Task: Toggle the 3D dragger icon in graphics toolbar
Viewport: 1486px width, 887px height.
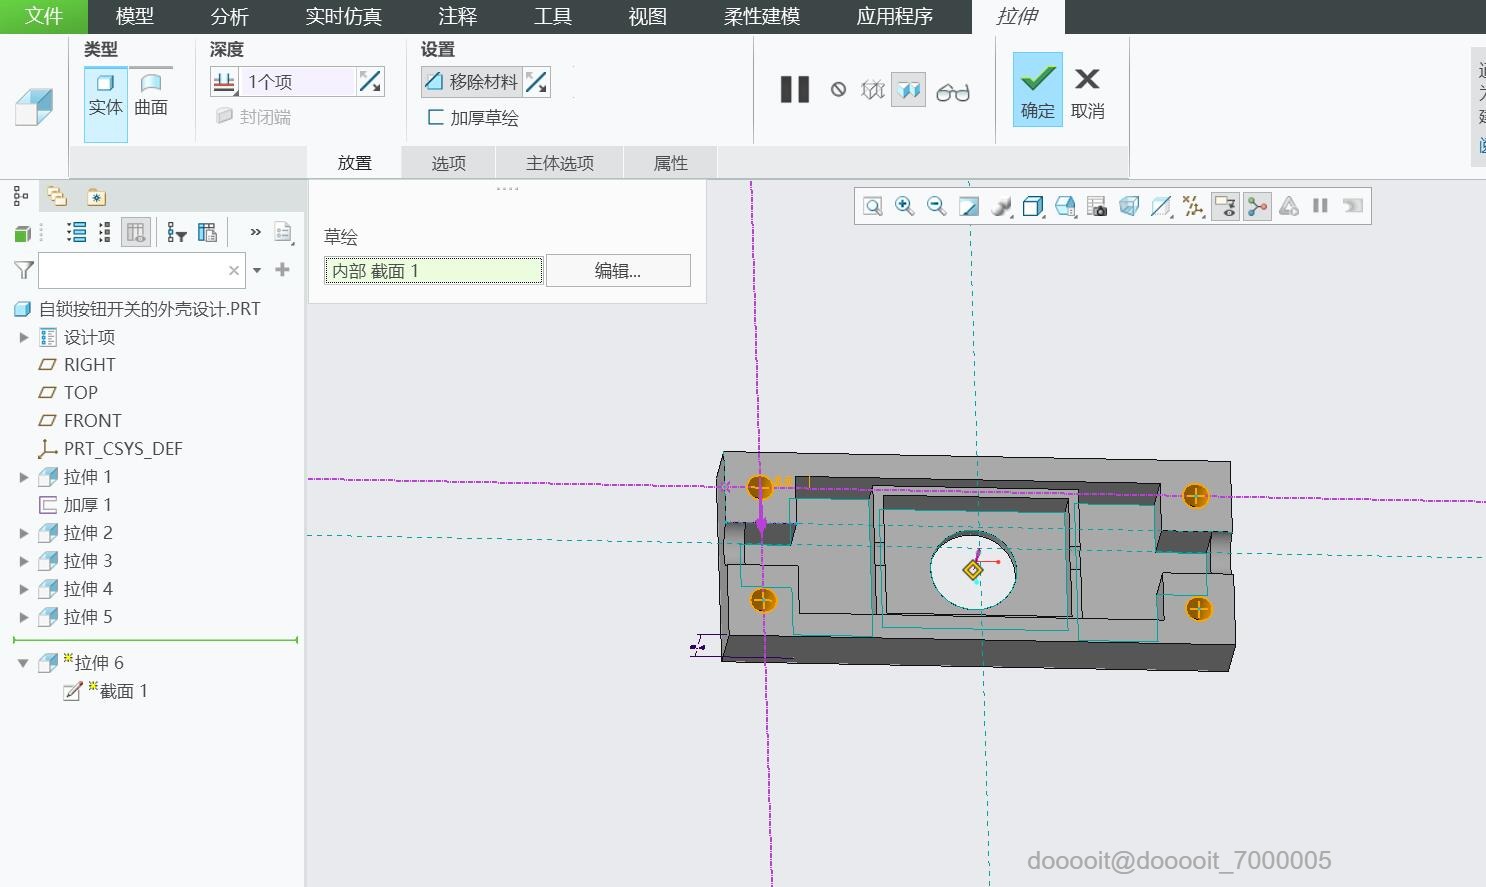Action: 1257,206
